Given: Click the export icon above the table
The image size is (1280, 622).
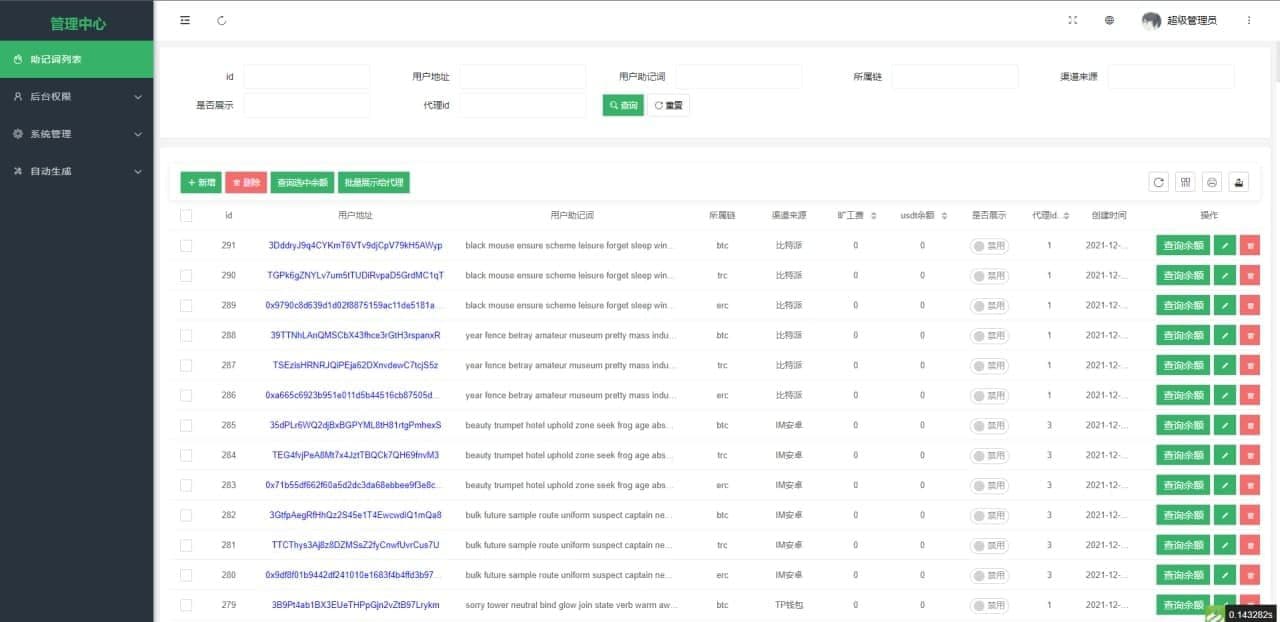Looking at the screenshot, I should [x=1238, y=182].
